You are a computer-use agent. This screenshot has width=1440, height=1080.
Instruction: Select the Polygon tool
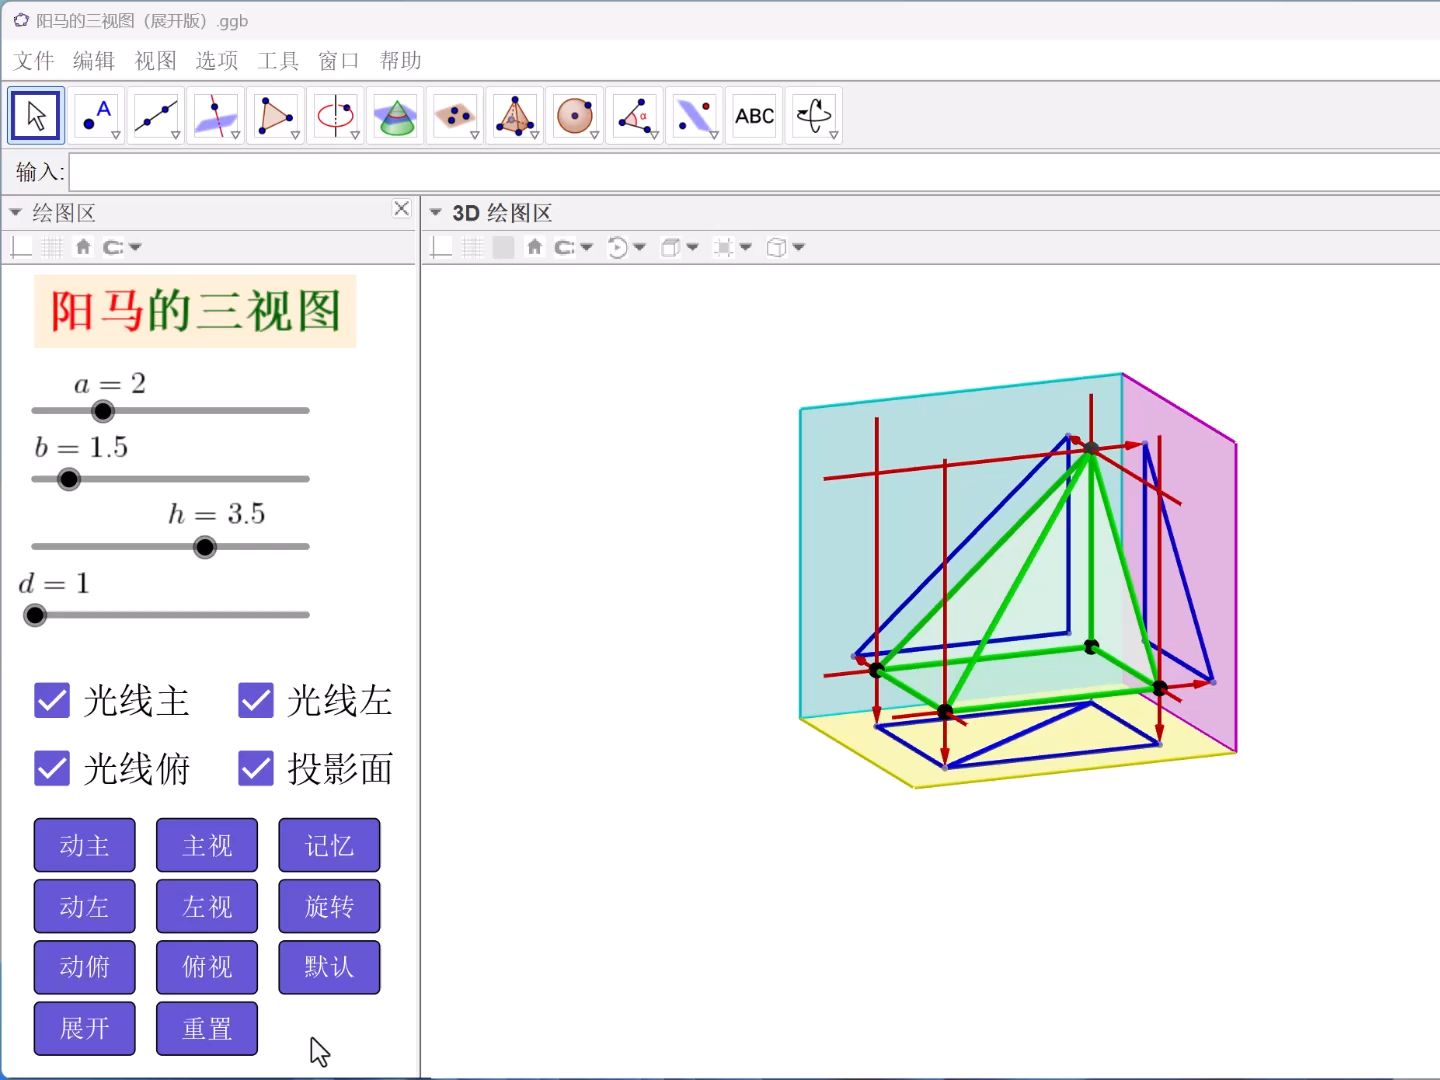pos(276,116)
